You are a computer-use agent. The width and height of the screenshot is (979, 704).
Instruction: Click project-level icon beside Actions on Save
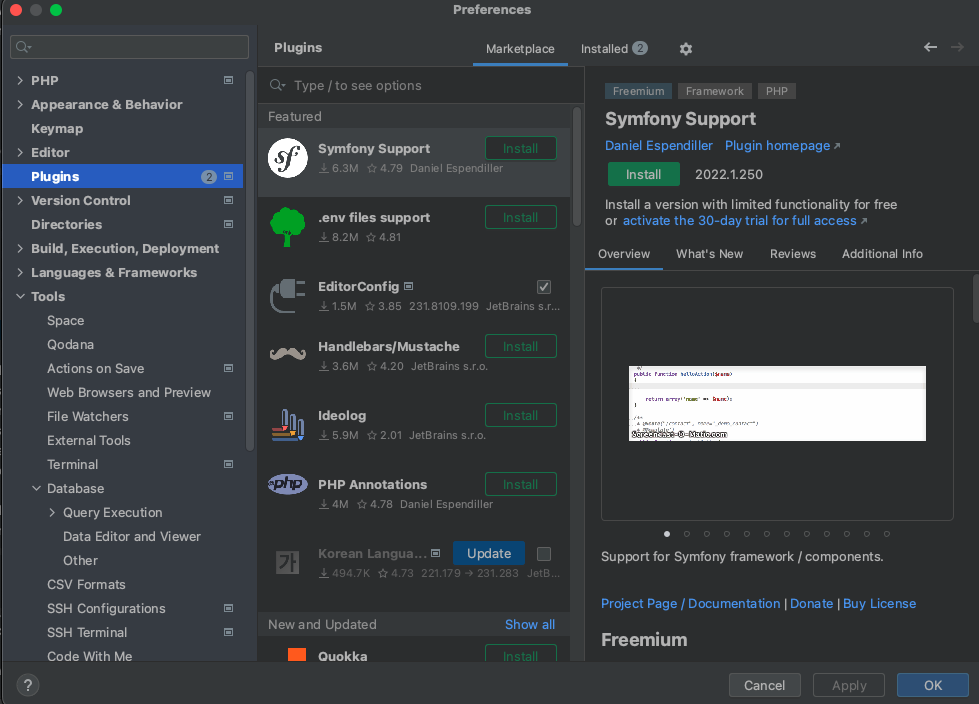pyautogui.click(x=229, y=368)
